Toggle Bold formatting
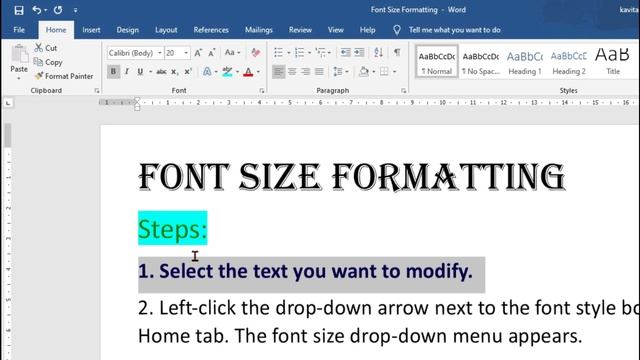Image resolution: width=640 pixels, height=360 pixels. coord(113,71)
